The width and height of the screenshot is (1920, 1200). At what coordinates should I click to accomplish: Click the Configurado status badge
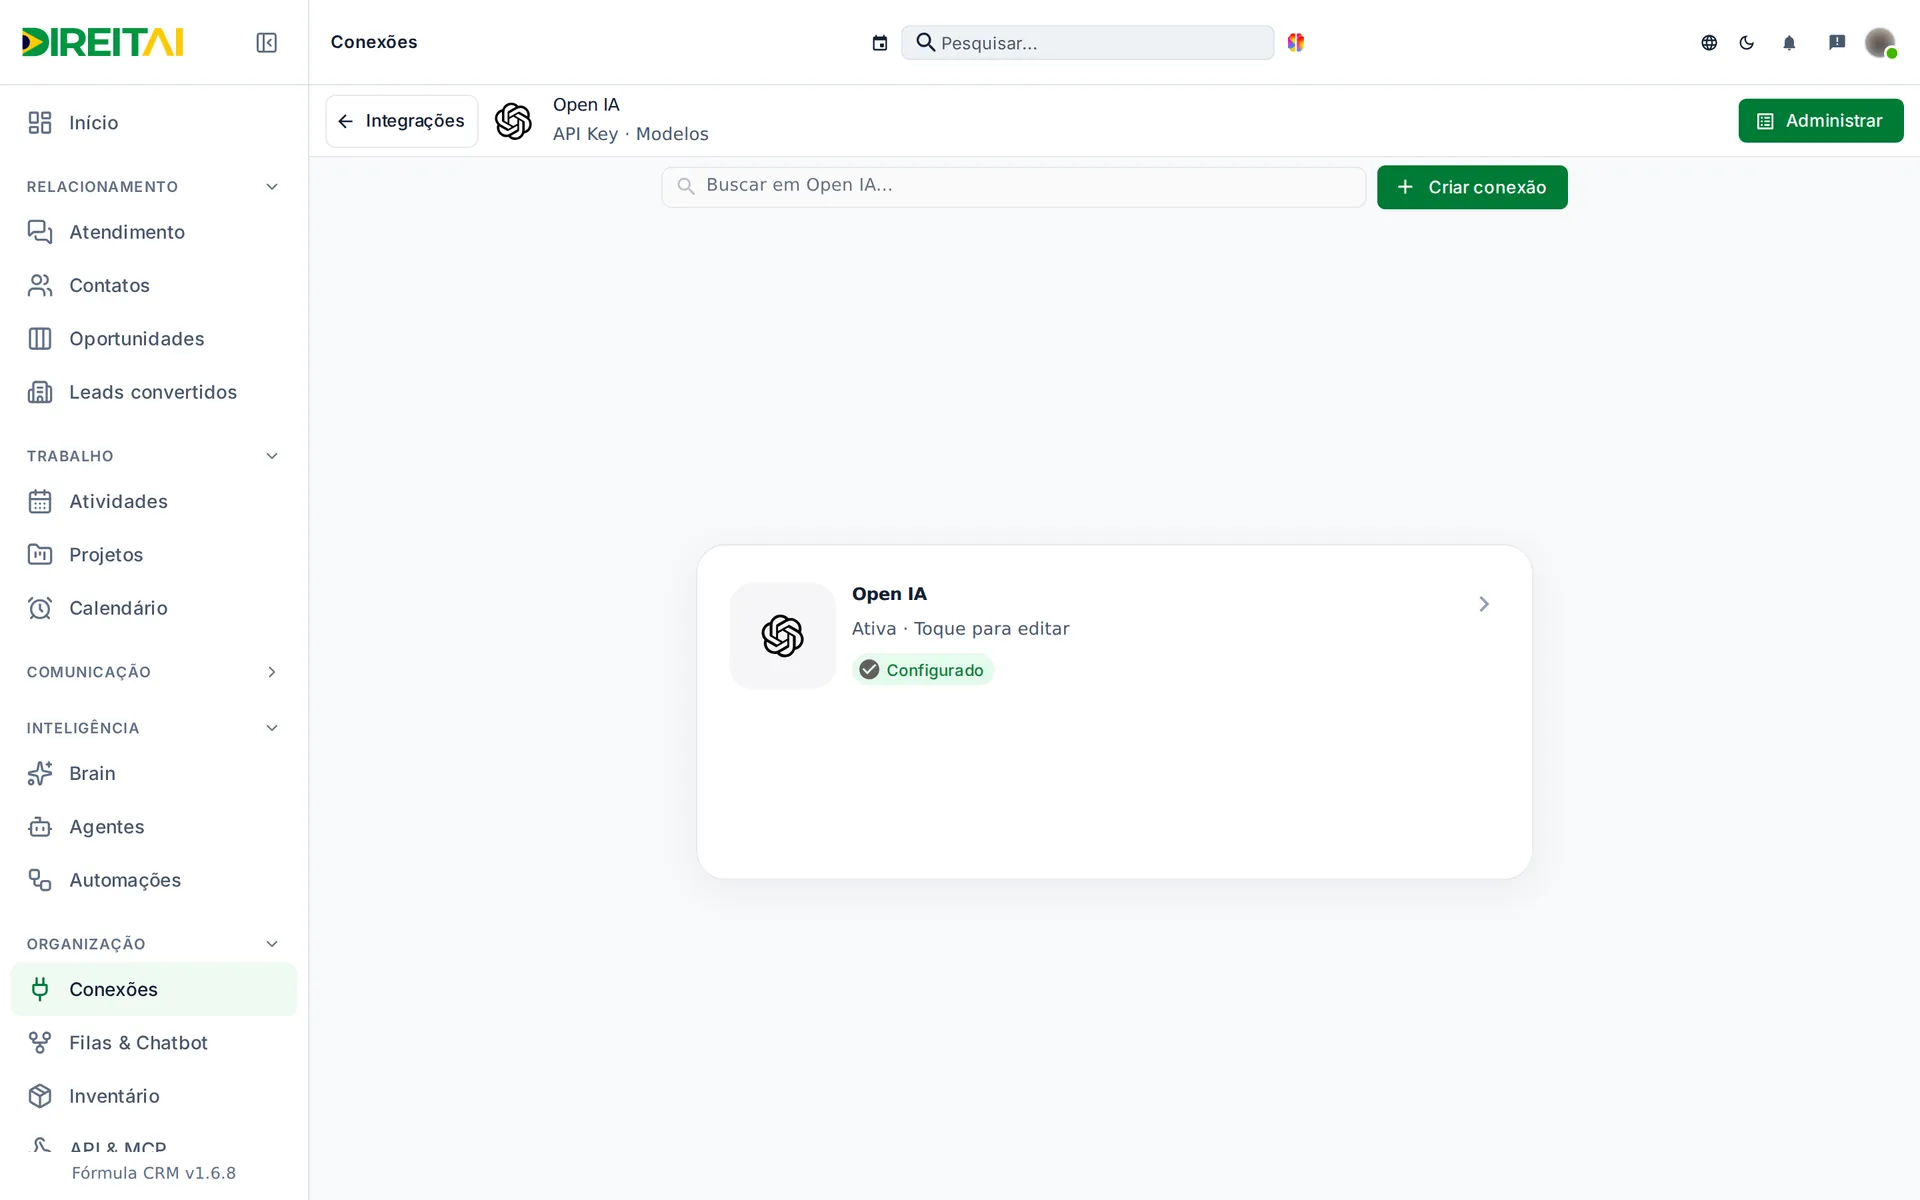point(922,670)
